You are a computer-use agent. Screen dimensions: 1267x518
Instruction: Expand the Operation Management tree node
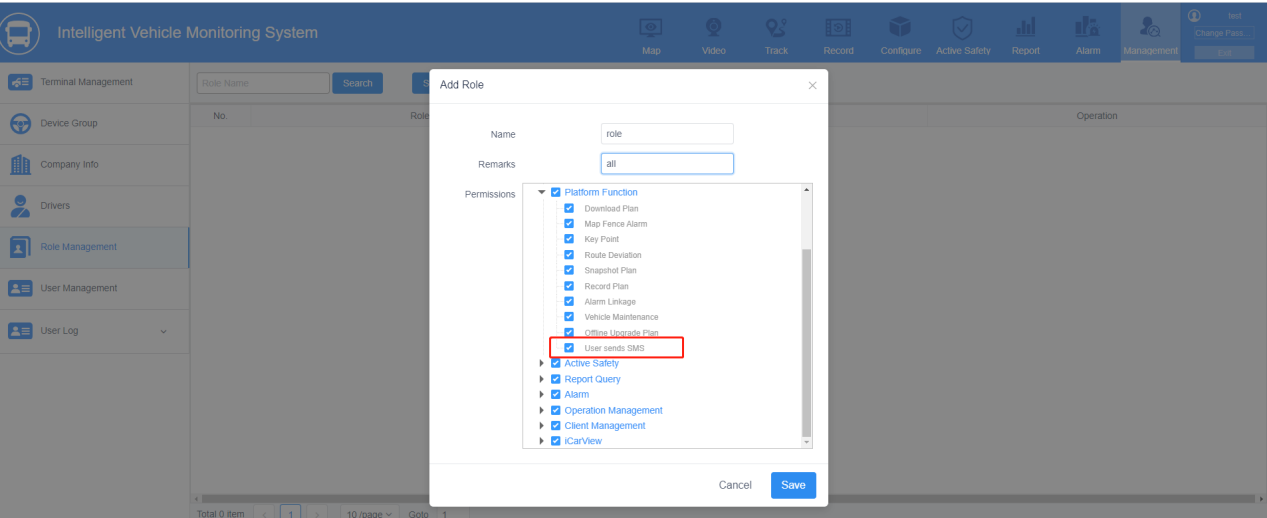point(542,410)
